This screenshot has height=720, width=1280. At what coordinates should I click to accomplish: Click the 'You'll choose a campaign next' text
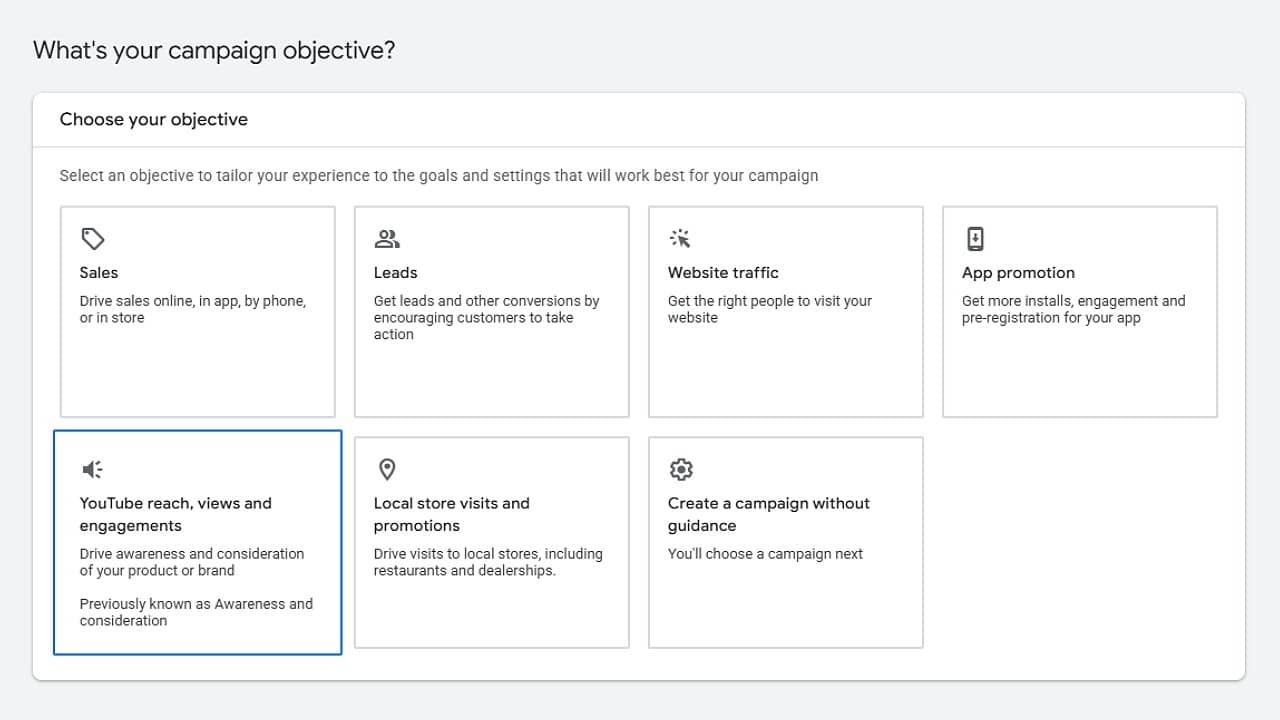tap(765, 554)
